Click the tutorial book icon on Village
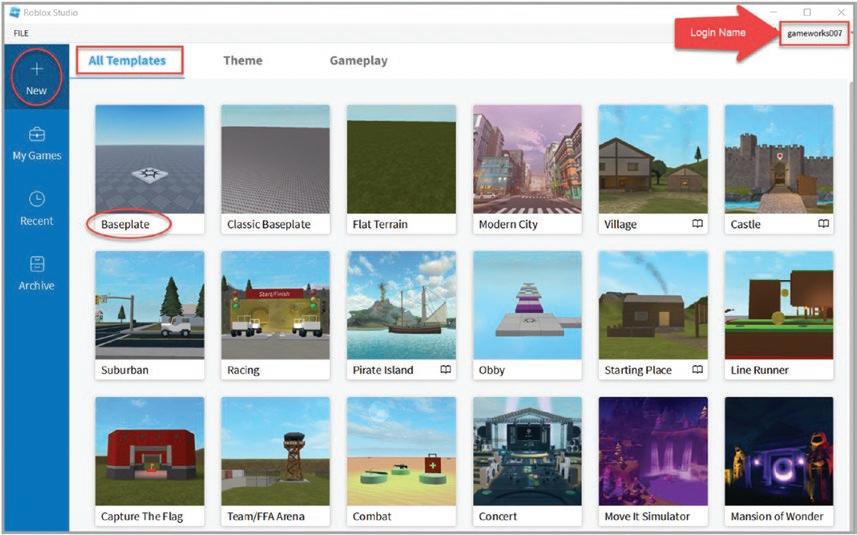The height and width of the screenshot is (535, 857). pos(697,224)
